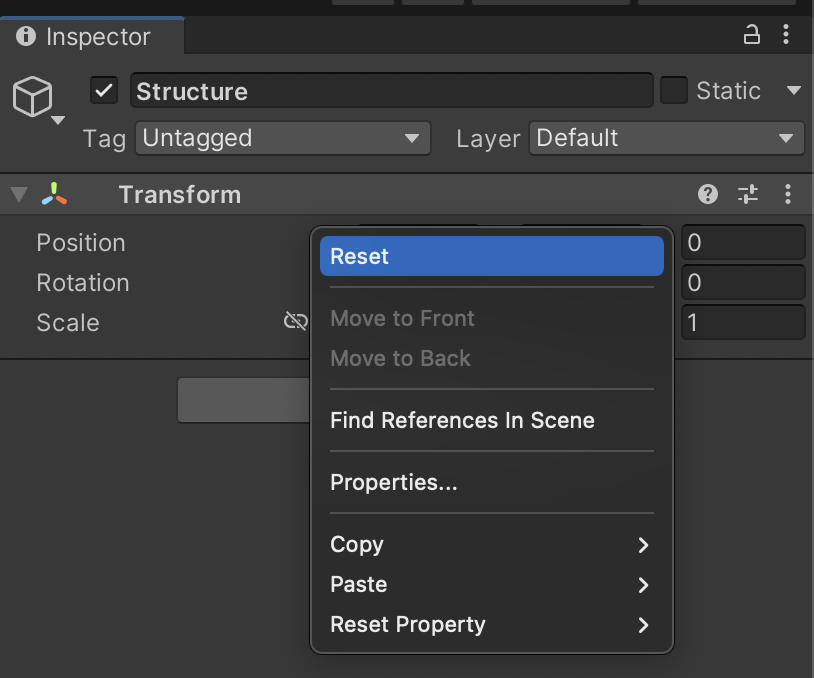Open the Layer dropdown showing Default

[x=666, y=138]
